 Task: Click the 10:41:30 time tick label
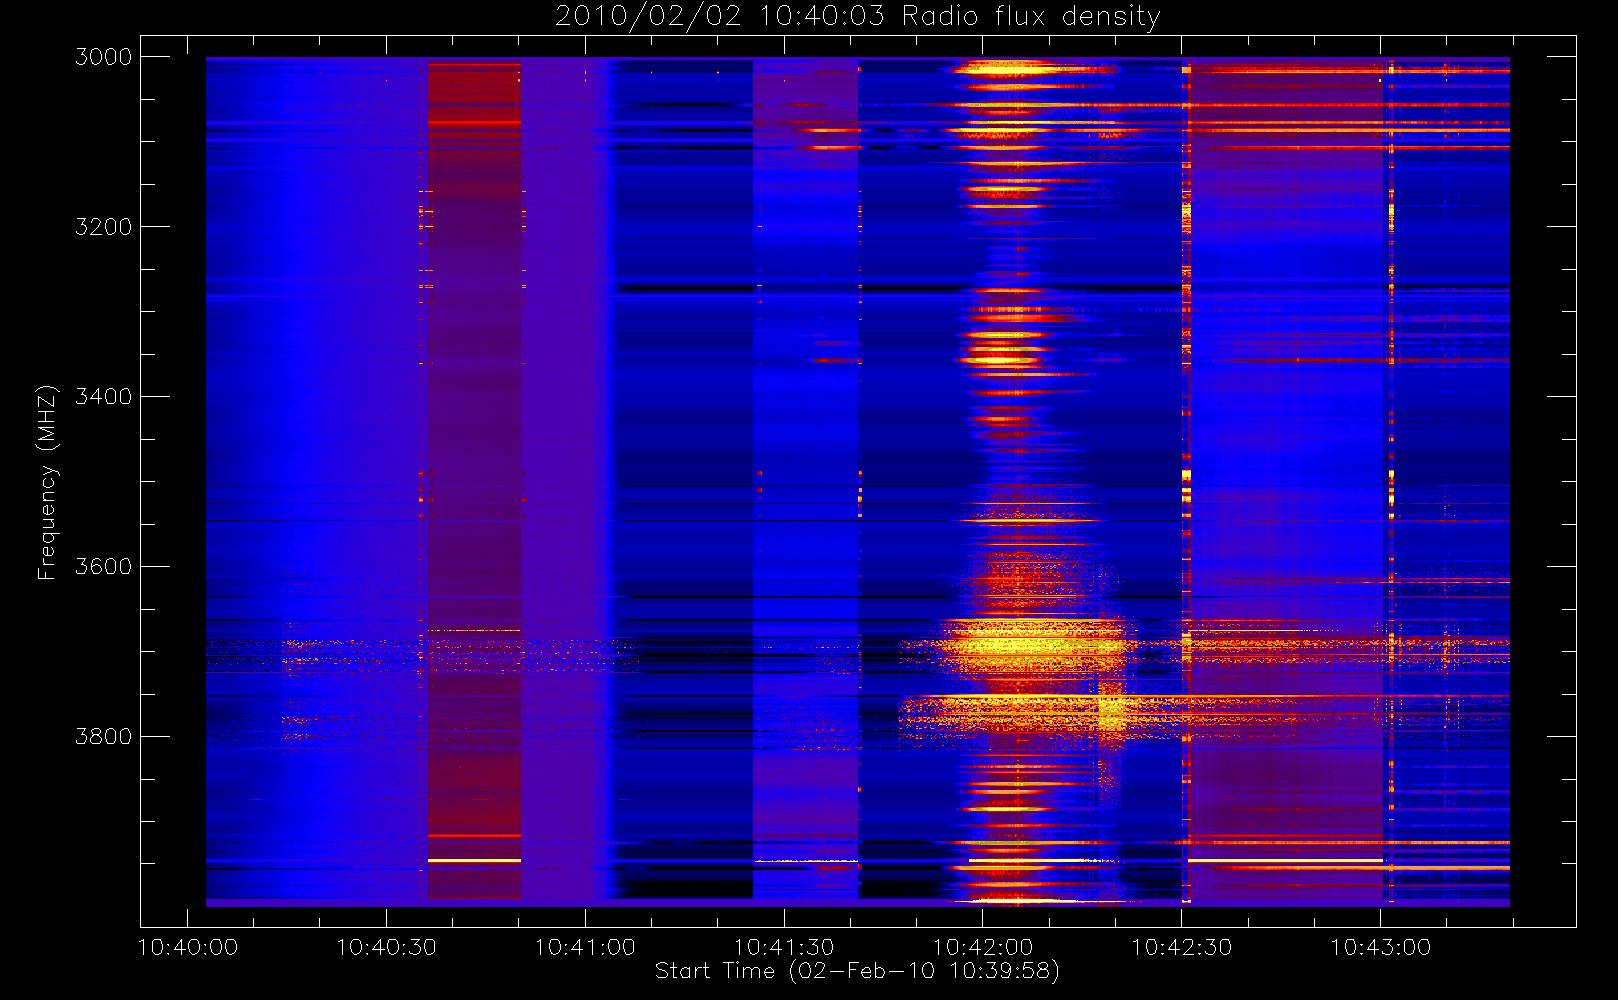784,947
